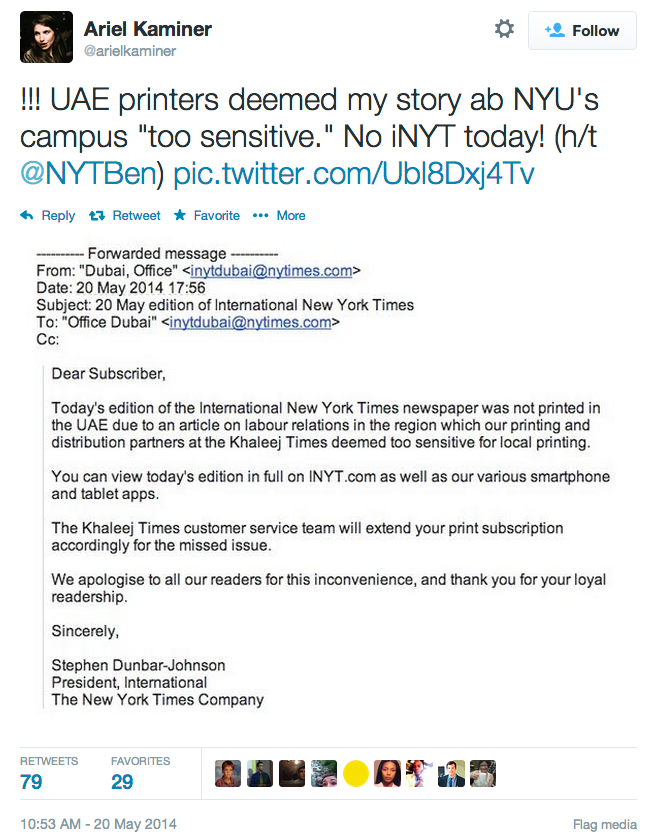The width and height of the screenshot is (653, 839).
Task: Open the pic.twitter.com image link
Action: point(354,174)
